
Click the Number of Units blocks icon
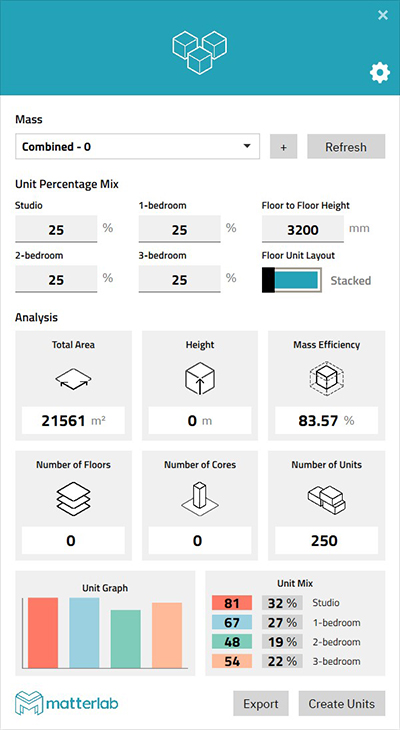pyautogui.click(x=326, y=500)
